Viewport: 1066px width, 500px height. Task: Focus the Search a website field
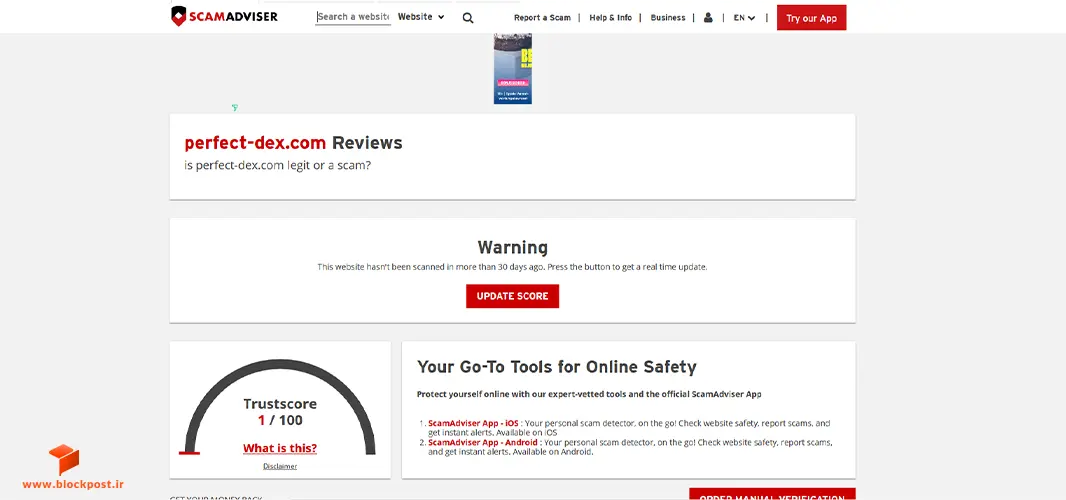(353, 17)
